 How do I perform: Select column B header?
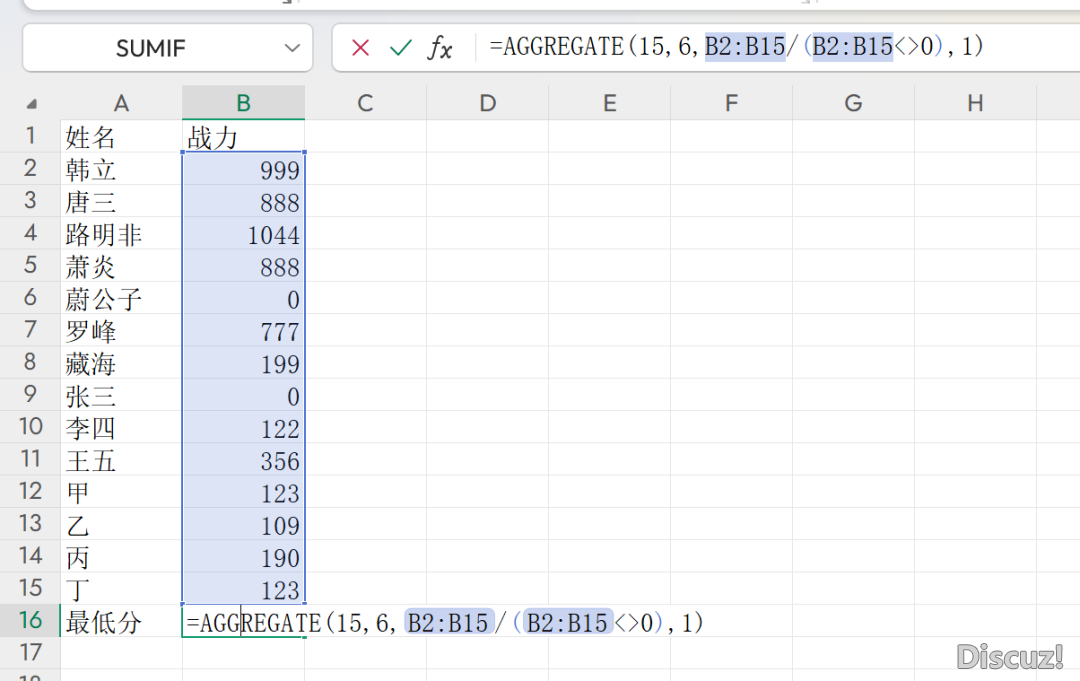click(243, 103)
